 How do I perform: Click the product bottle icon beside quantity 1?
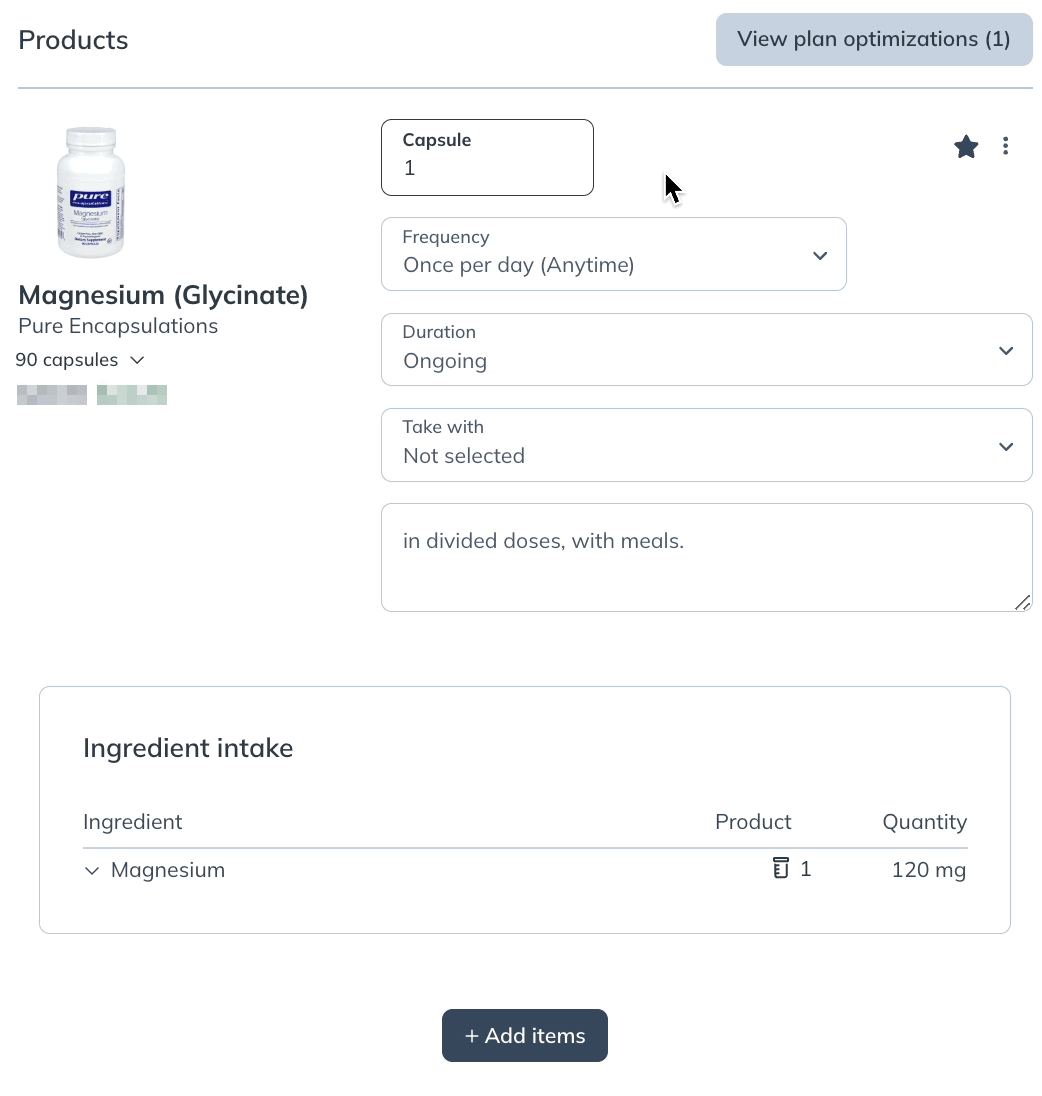tap(781, 868)
